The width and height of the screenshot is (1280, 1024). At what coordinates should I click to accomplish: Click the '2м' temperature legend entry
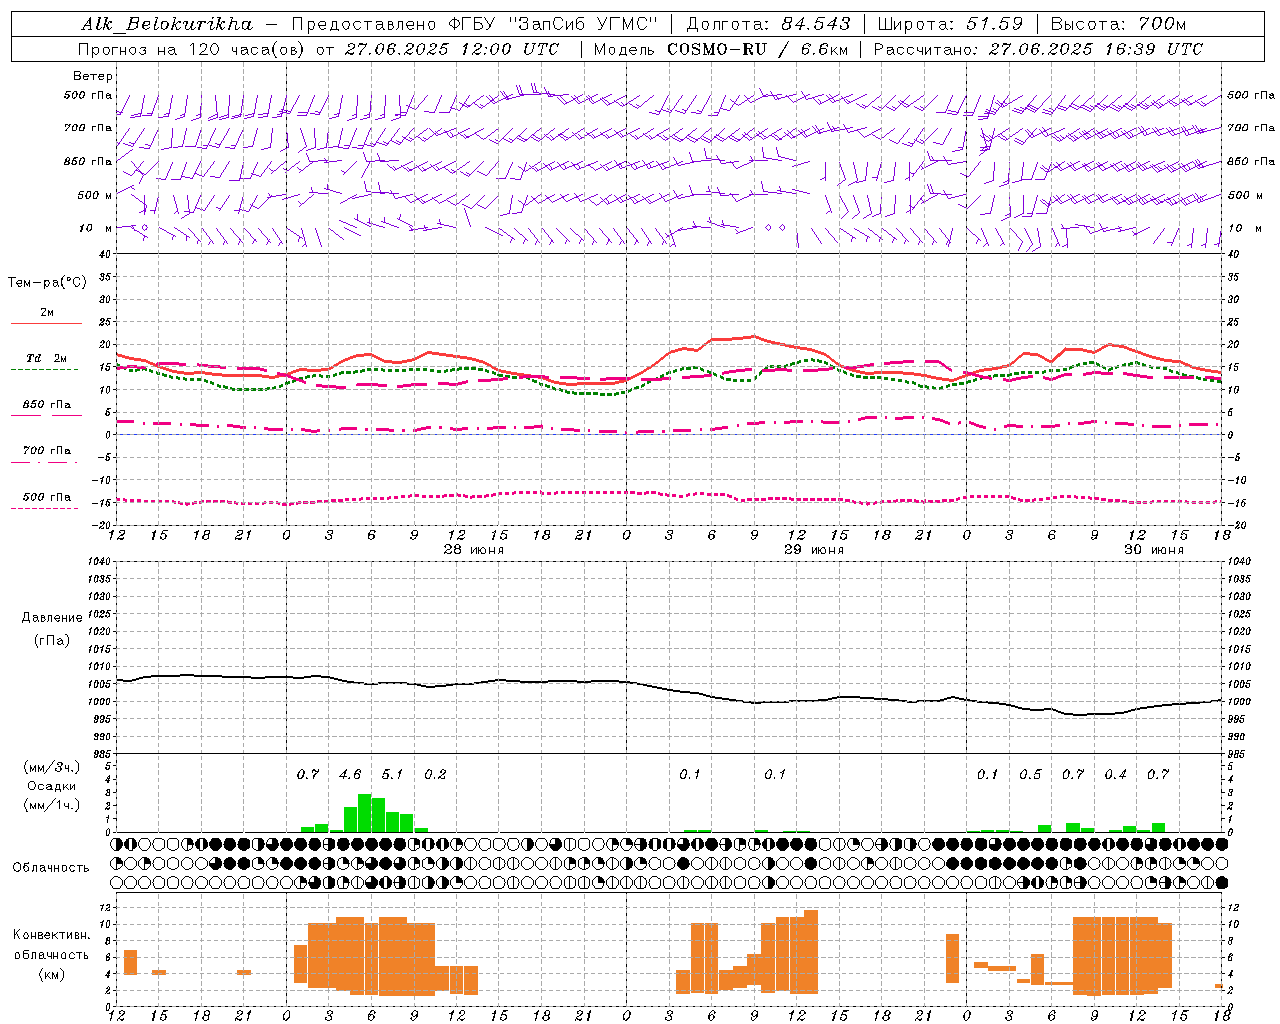pyautogui.click(x=47, y=313)
